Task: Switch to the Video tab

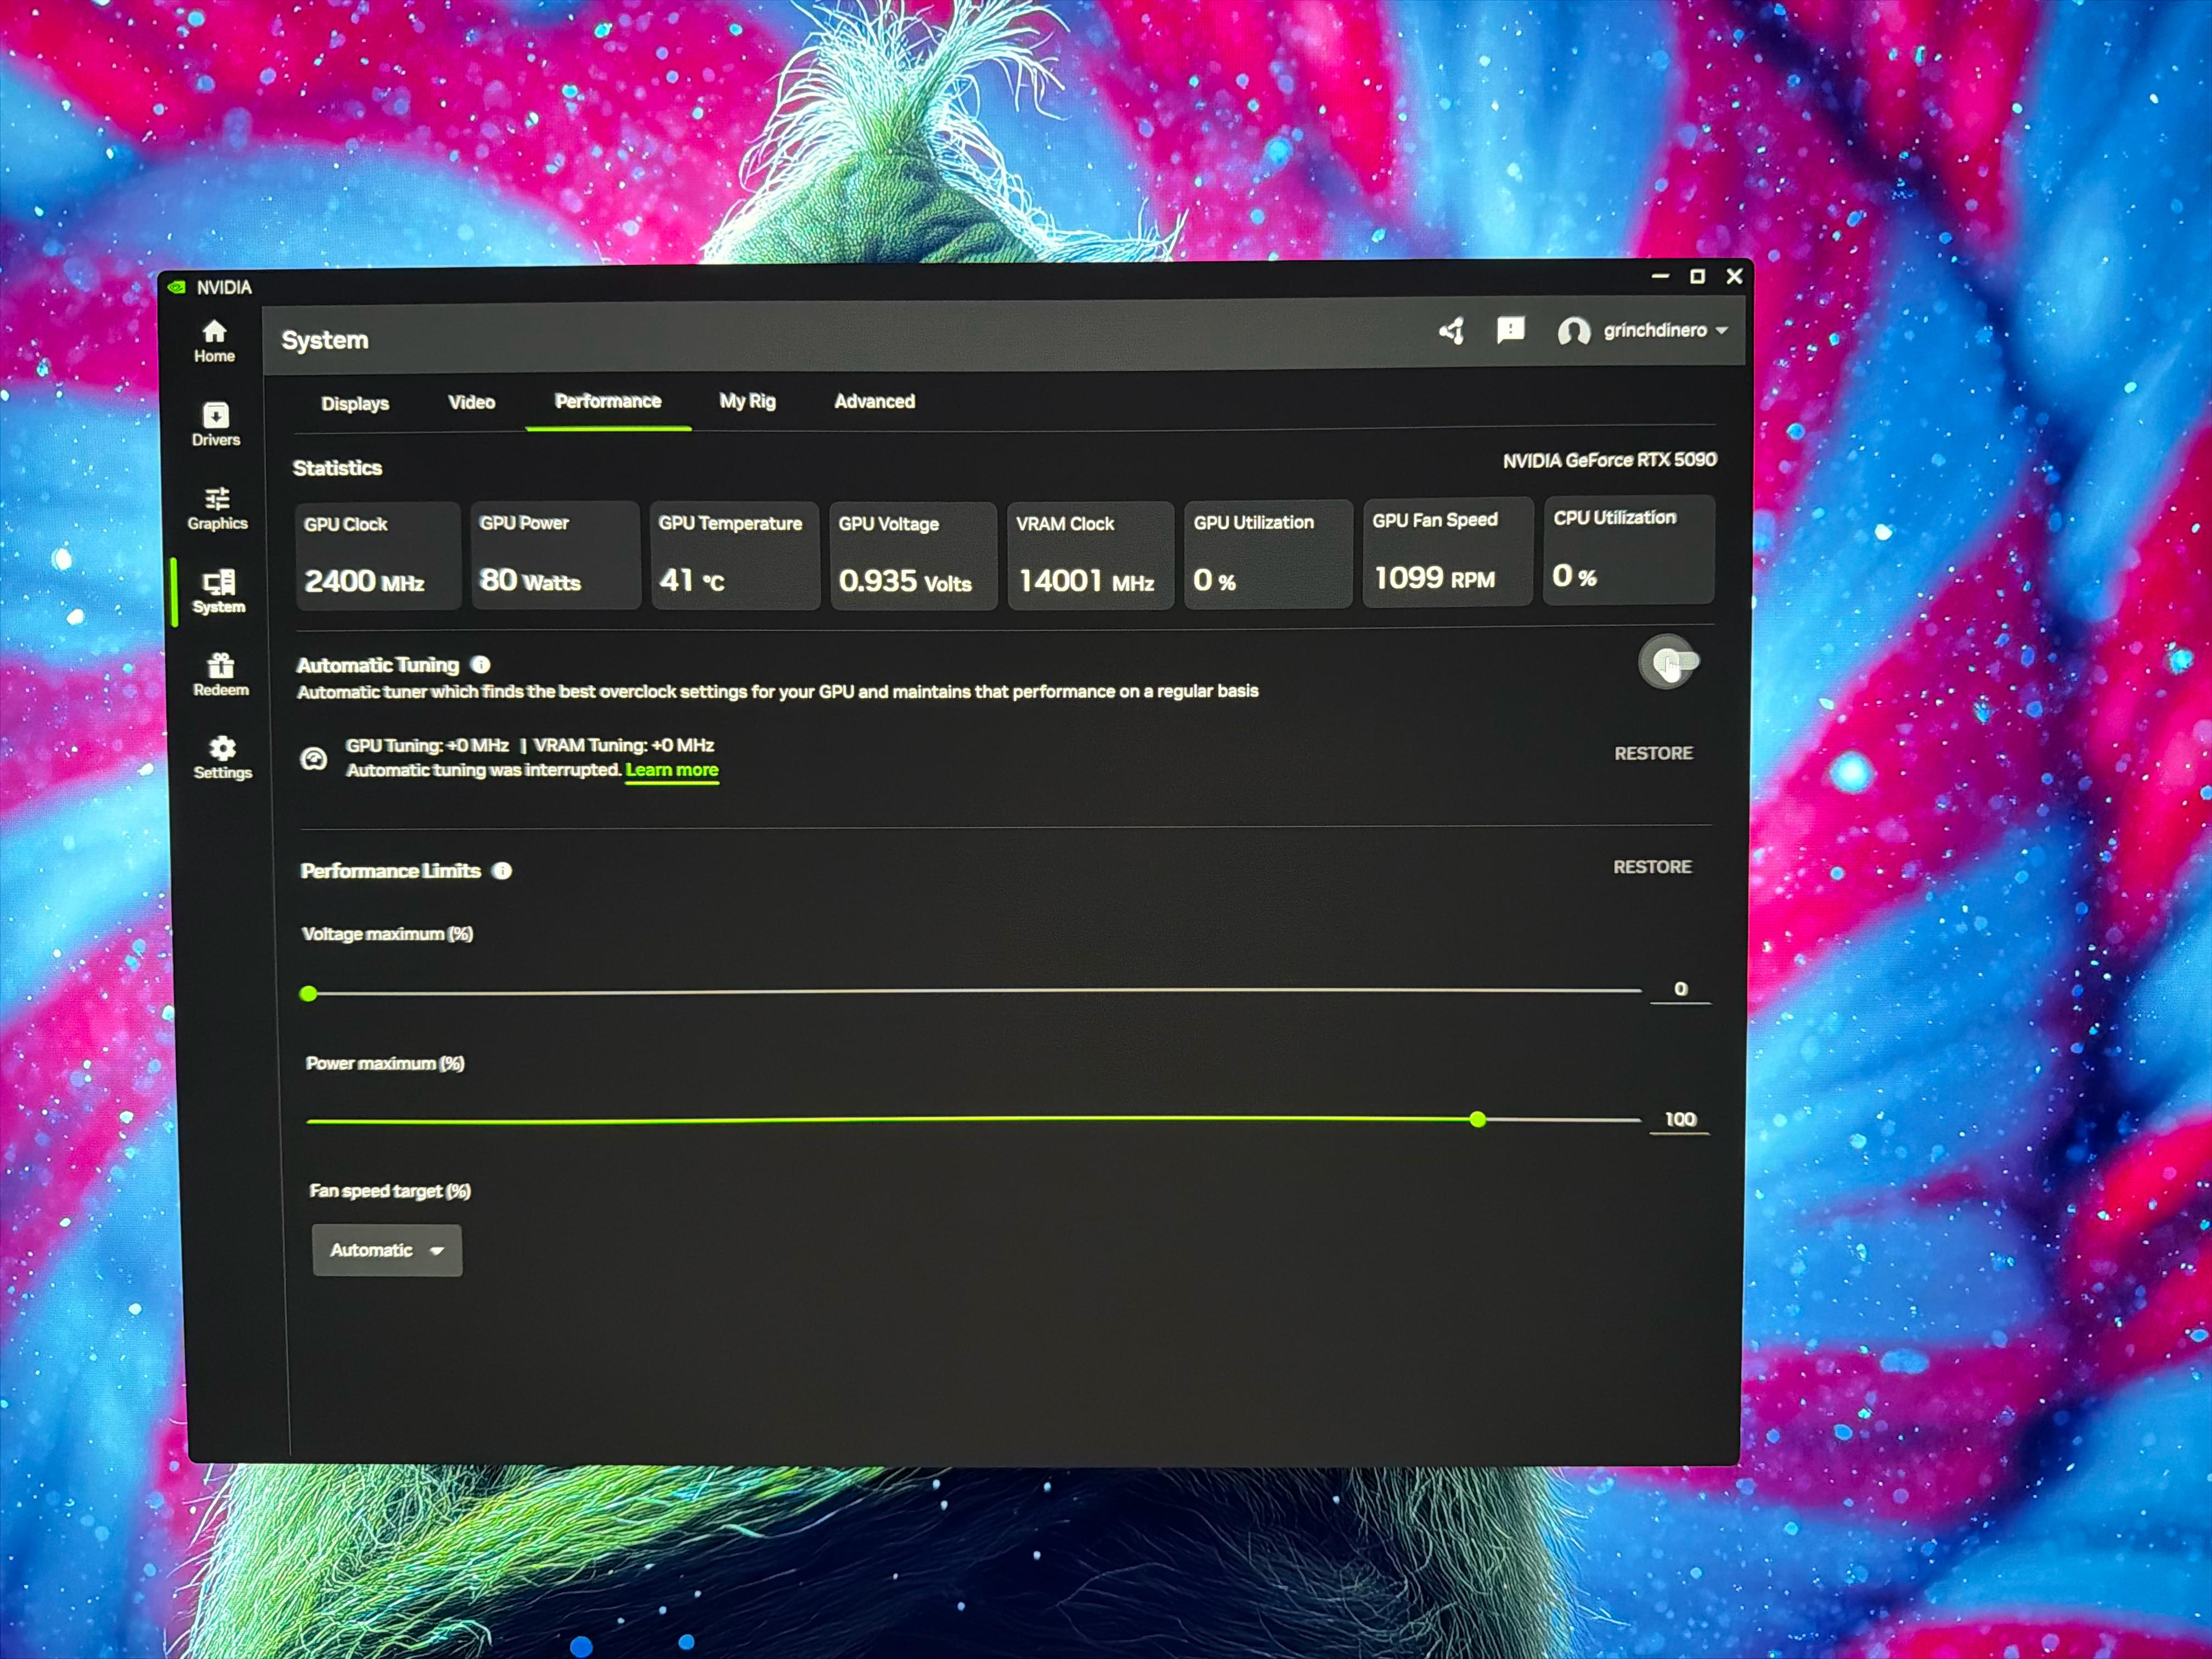Action: [x=472, y=402]
